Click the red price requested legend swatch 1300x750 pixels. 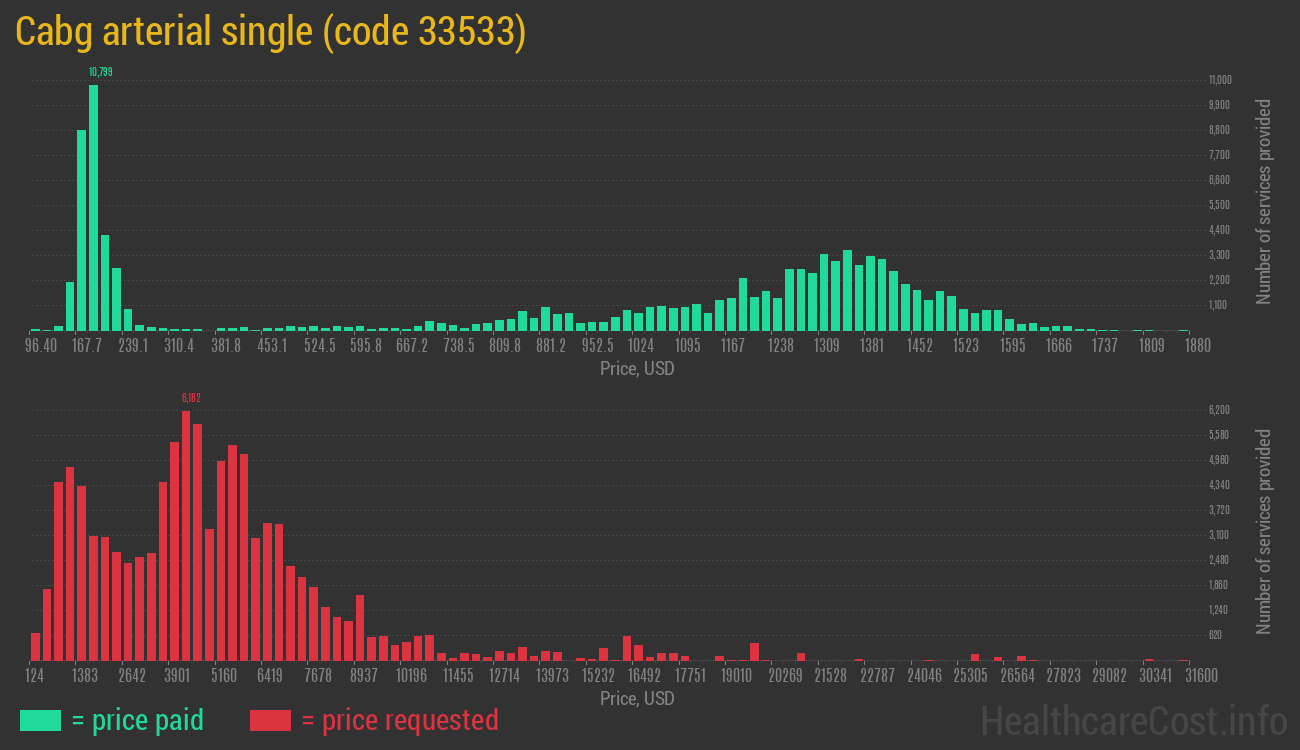(270, 720)
